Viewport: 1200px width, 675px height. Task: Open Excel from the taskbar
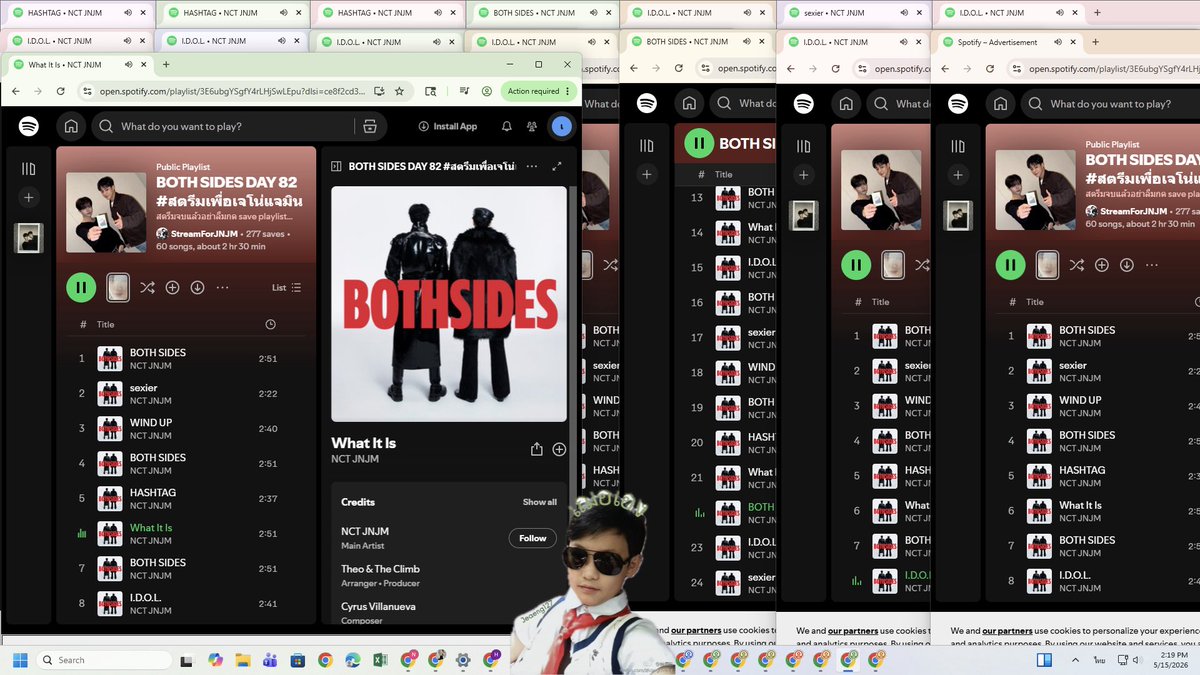pos(380,660)
